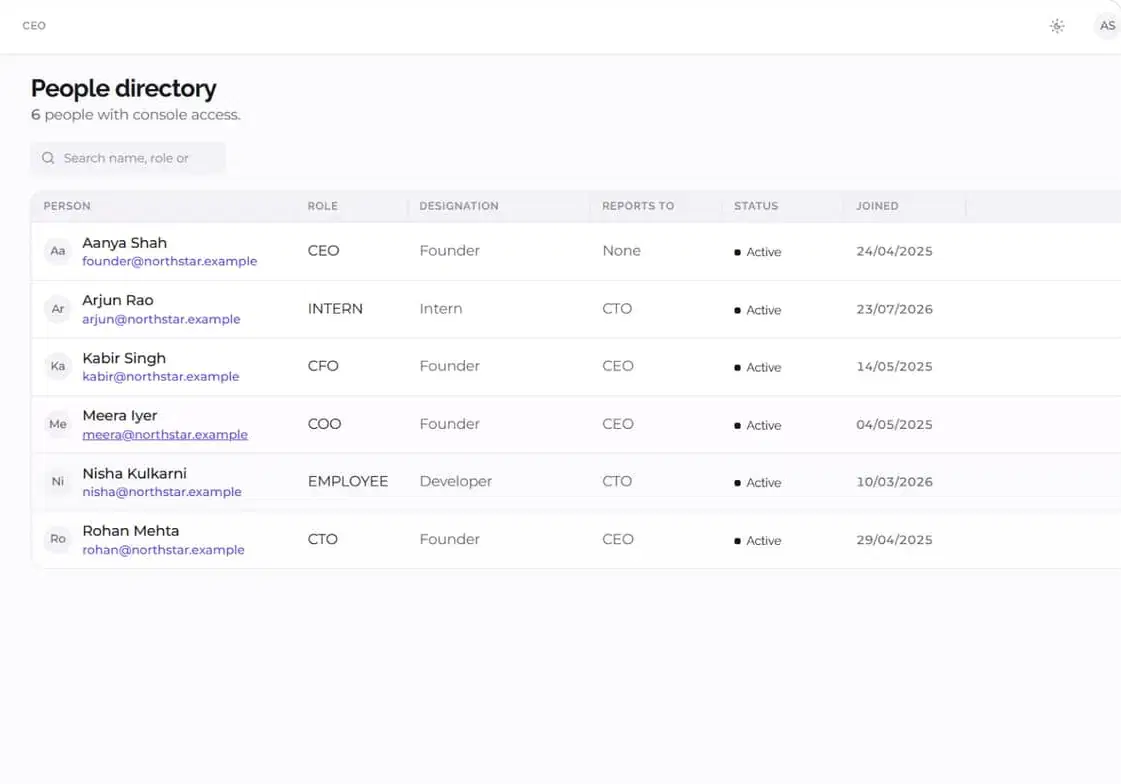
Task: Click joined date 14/05/2025
Action: pos(894,367)
